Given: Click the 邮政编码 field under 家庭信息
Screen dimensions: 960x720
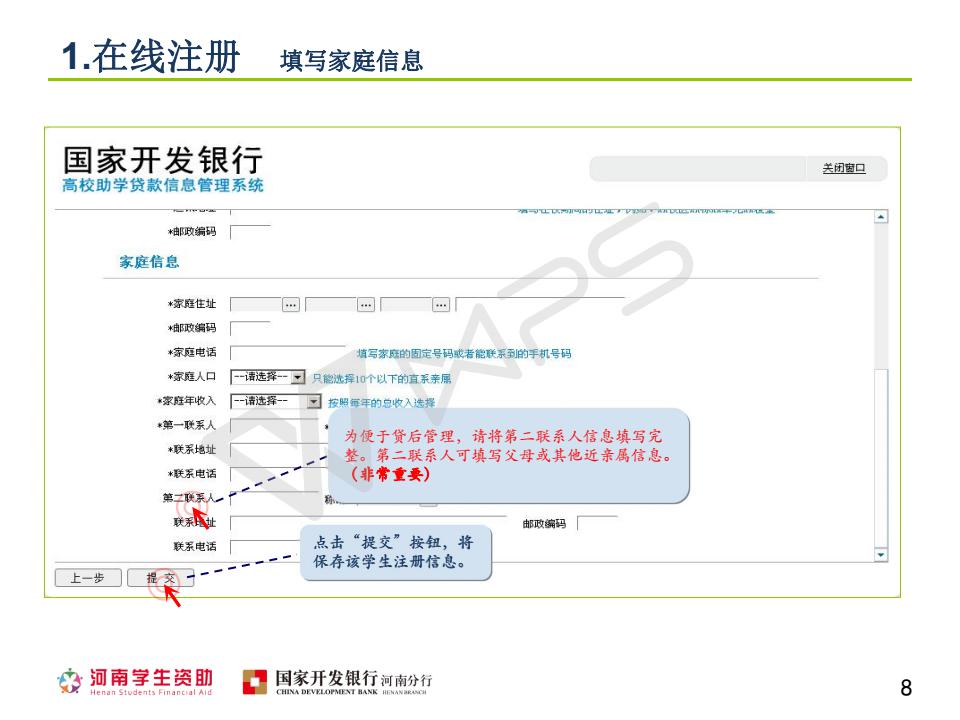Looking at the screenshot, I should pos(250,328).
